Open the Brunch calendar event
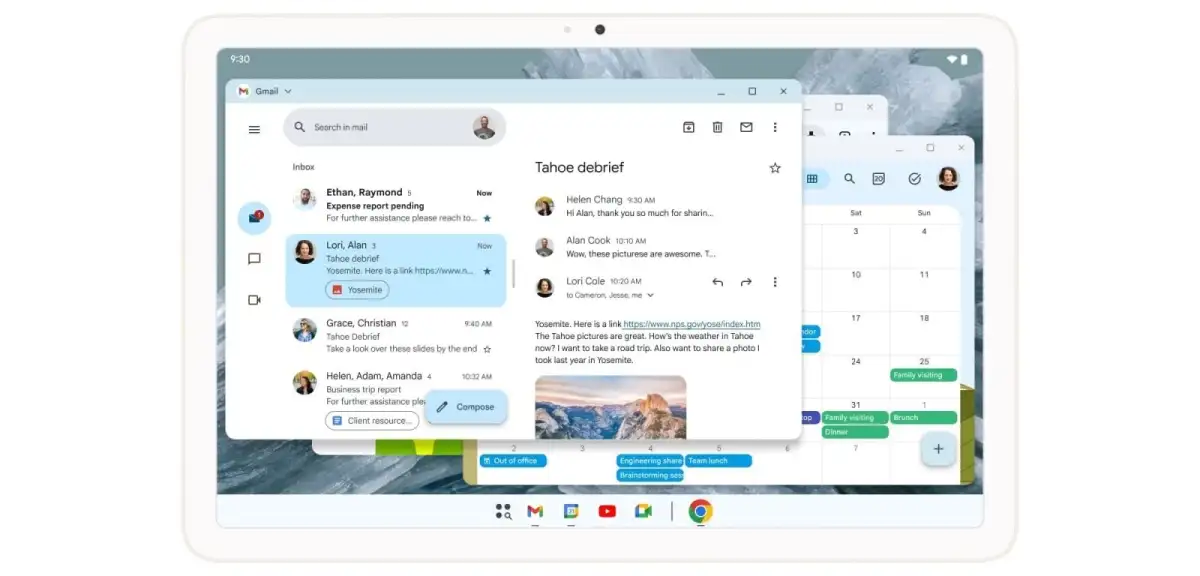1200x576 pixels. point(924,418)
